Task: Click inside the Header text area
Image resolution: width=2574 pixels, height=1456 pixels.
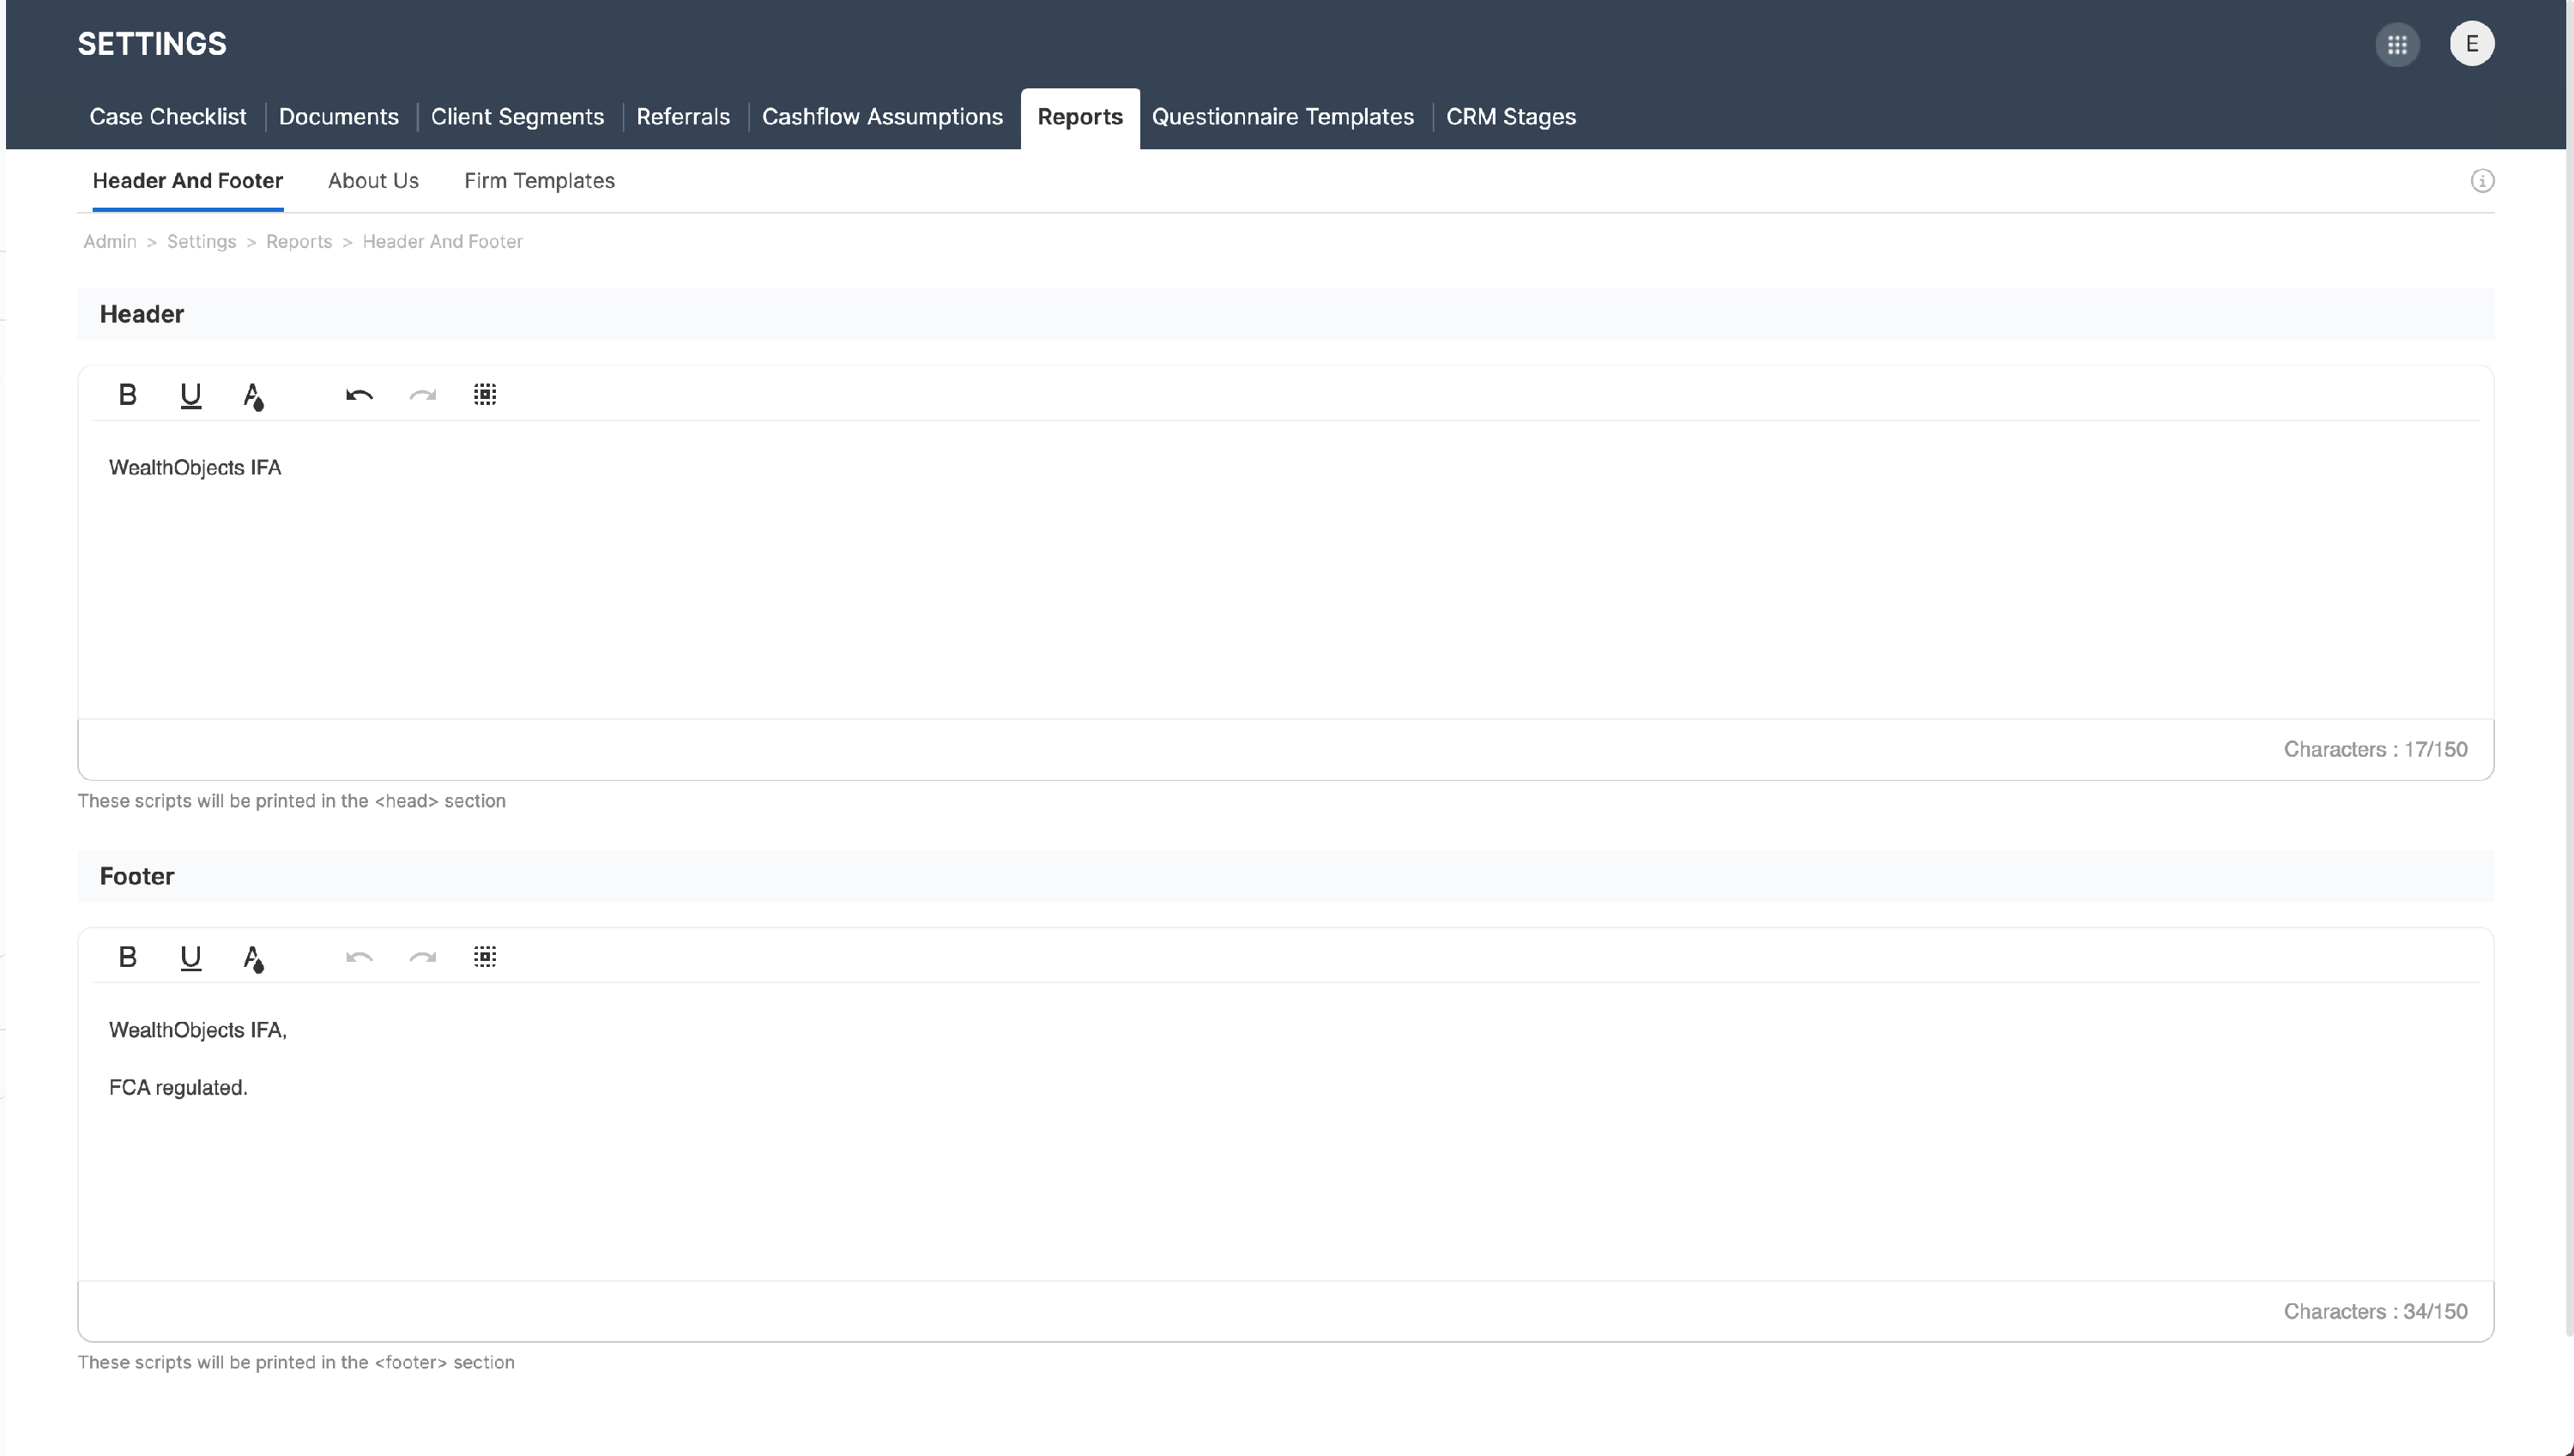Action: pyautogui.click(x=1285, y=570)
